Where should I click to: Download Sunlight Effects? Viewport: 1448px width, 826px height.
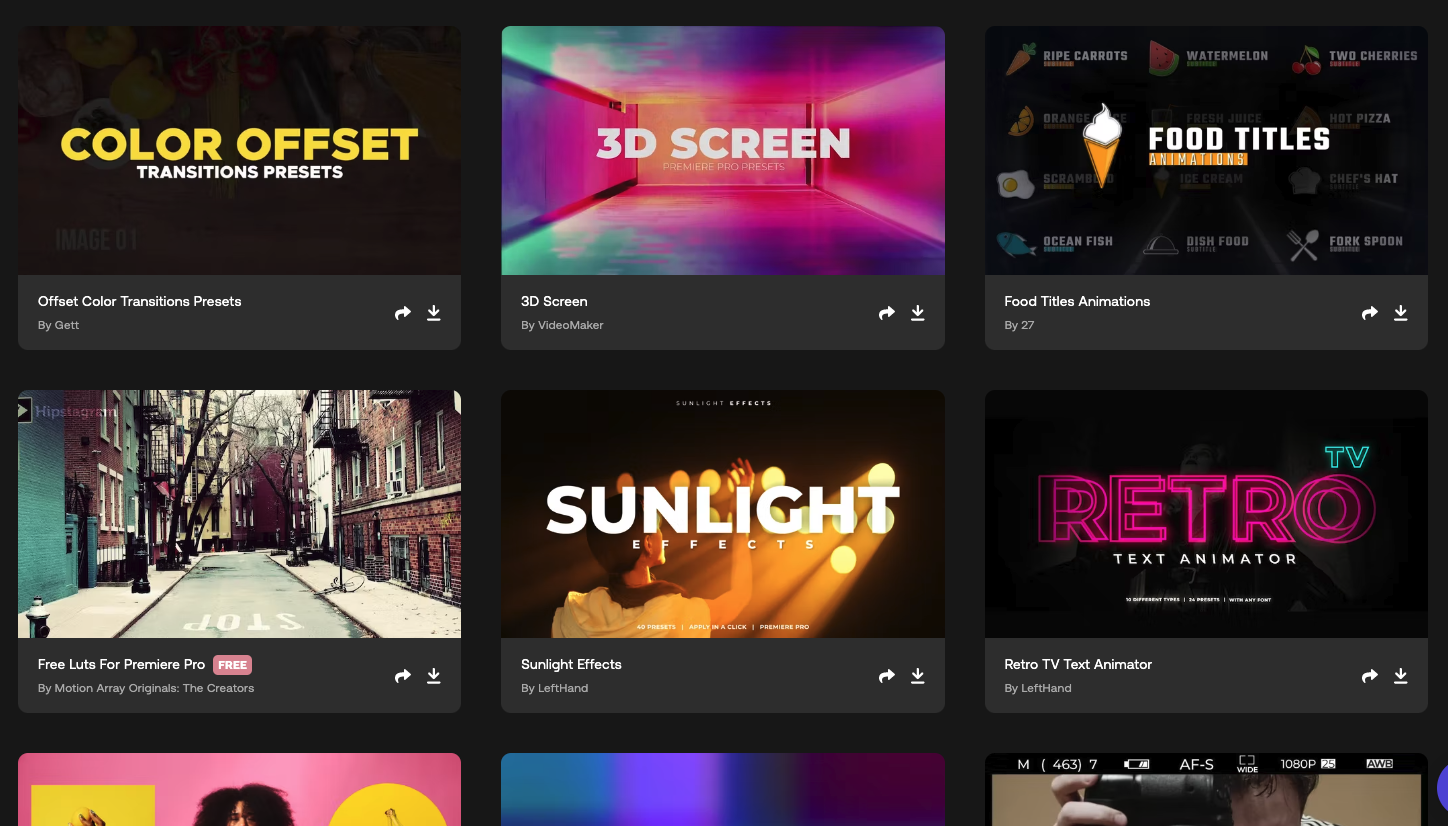(x=918, y=676)
